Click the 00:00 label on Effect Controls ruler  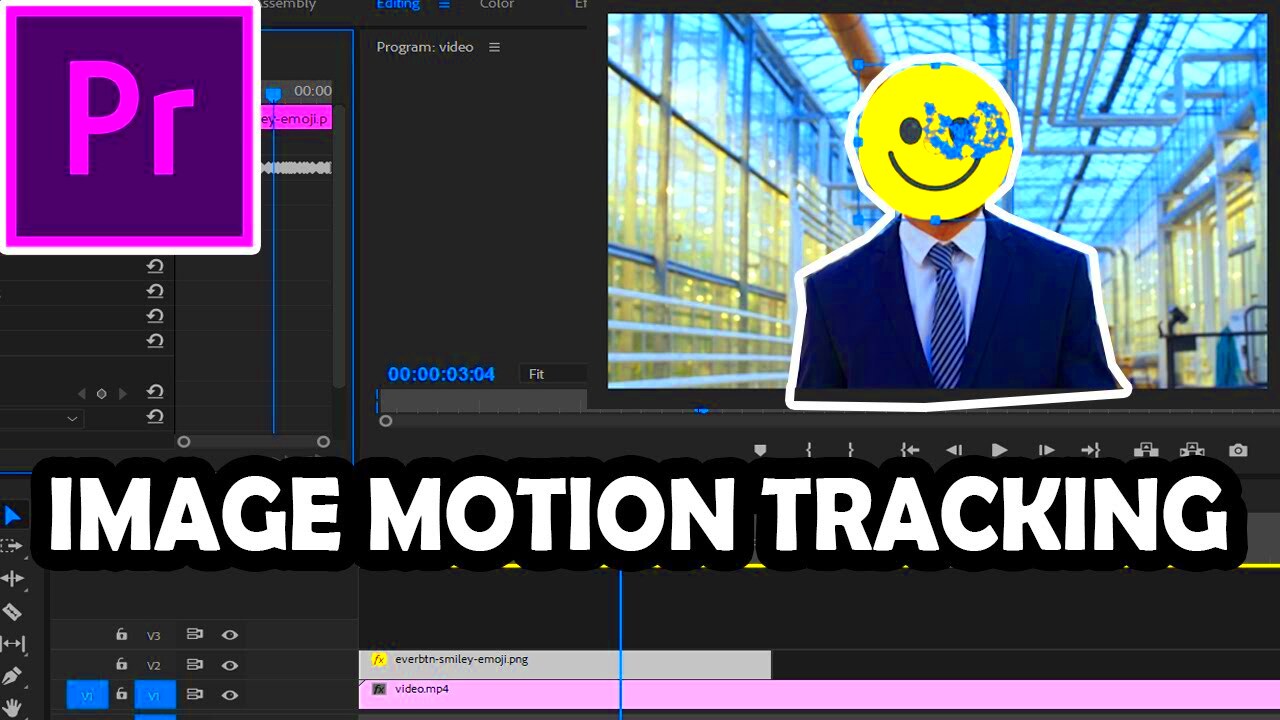coord(312,91)
